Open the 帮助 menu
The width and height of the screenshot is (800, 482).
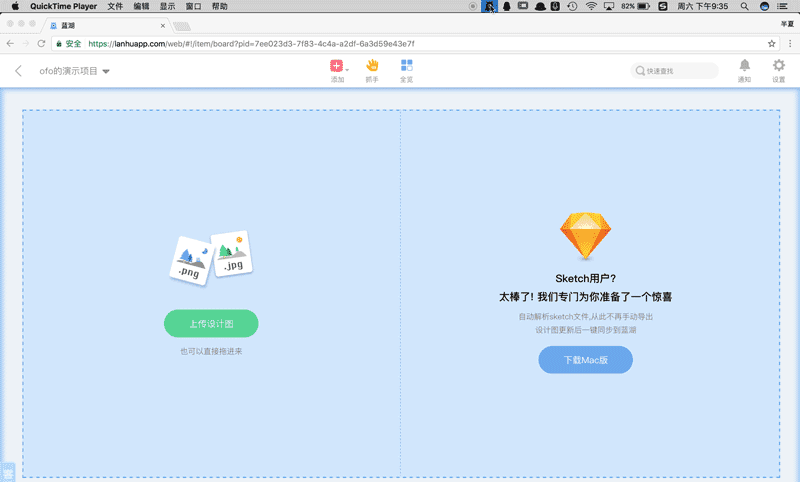(219, 6)
